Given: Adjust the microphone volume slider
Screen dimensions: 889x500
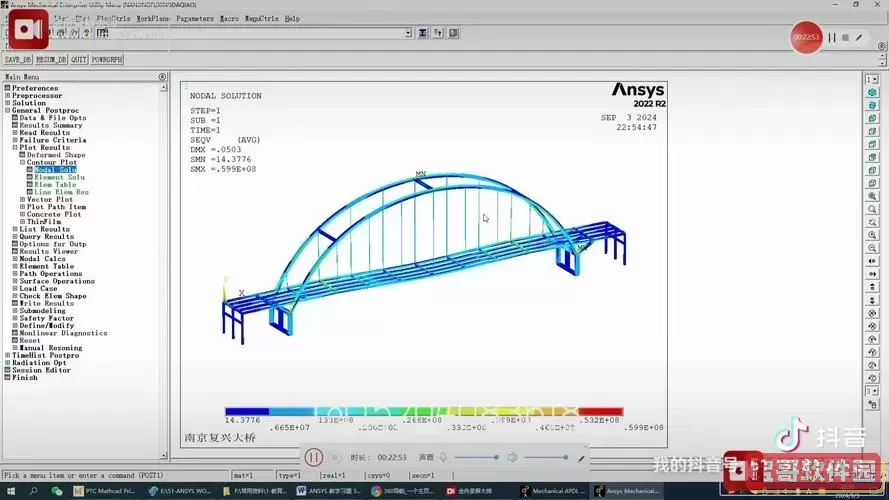Looking at the screenshot, I should coord(476,457).
